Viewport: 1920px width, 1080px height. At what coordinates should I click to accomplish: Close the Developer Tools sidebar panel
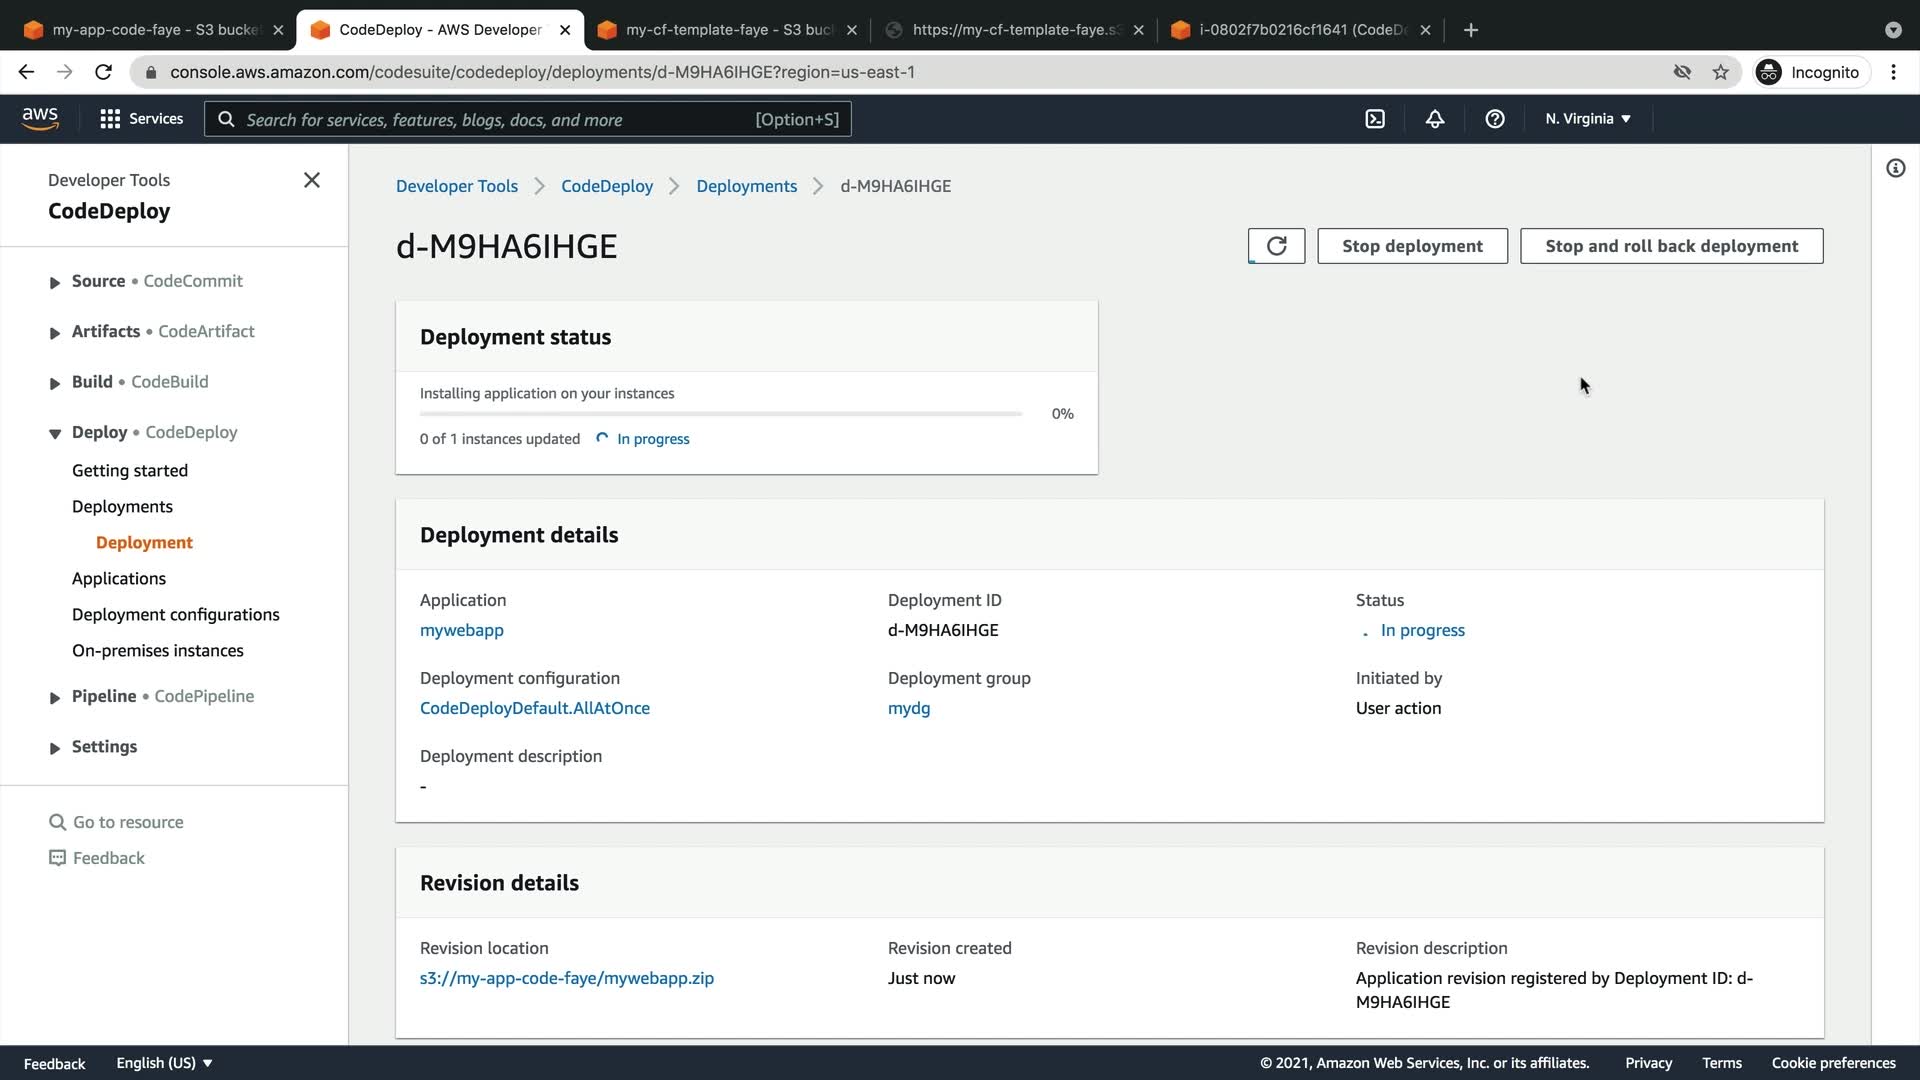(x=312, y=180)
